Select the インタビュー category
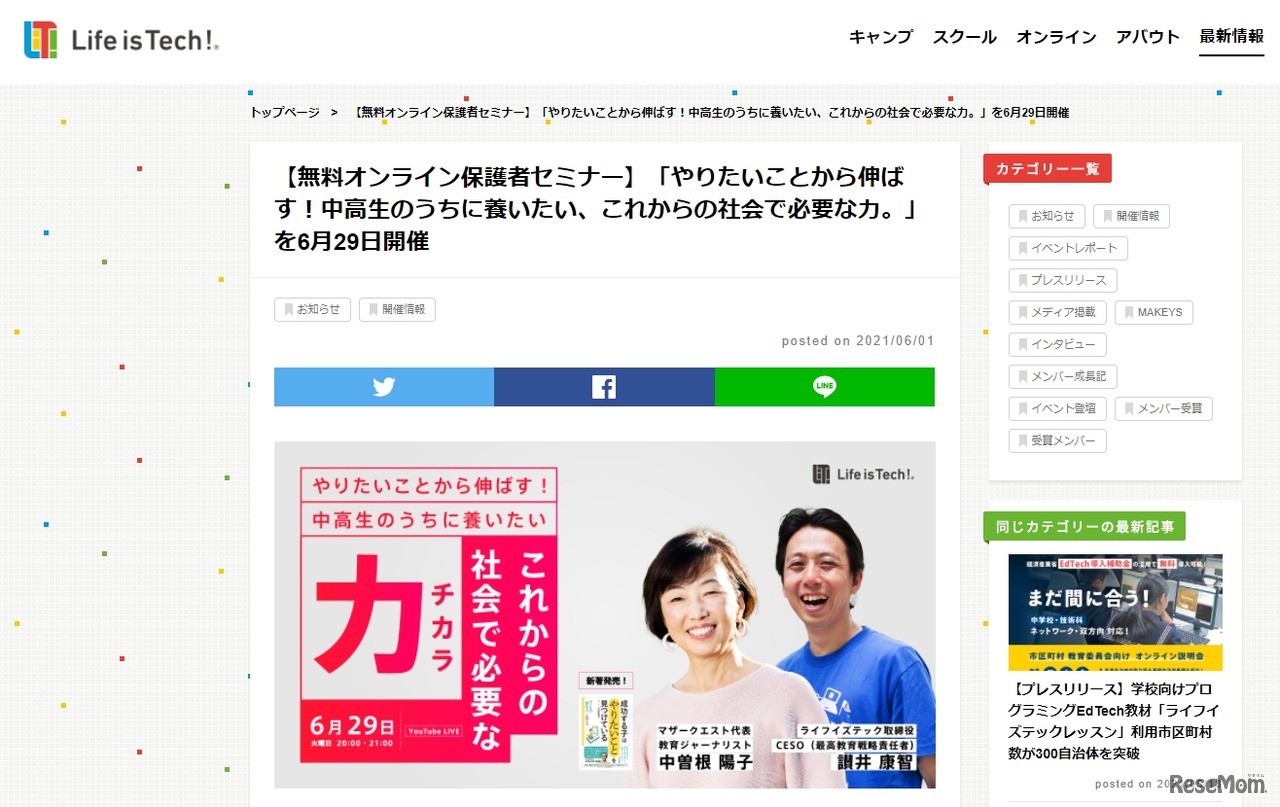 click(1057, 344)
